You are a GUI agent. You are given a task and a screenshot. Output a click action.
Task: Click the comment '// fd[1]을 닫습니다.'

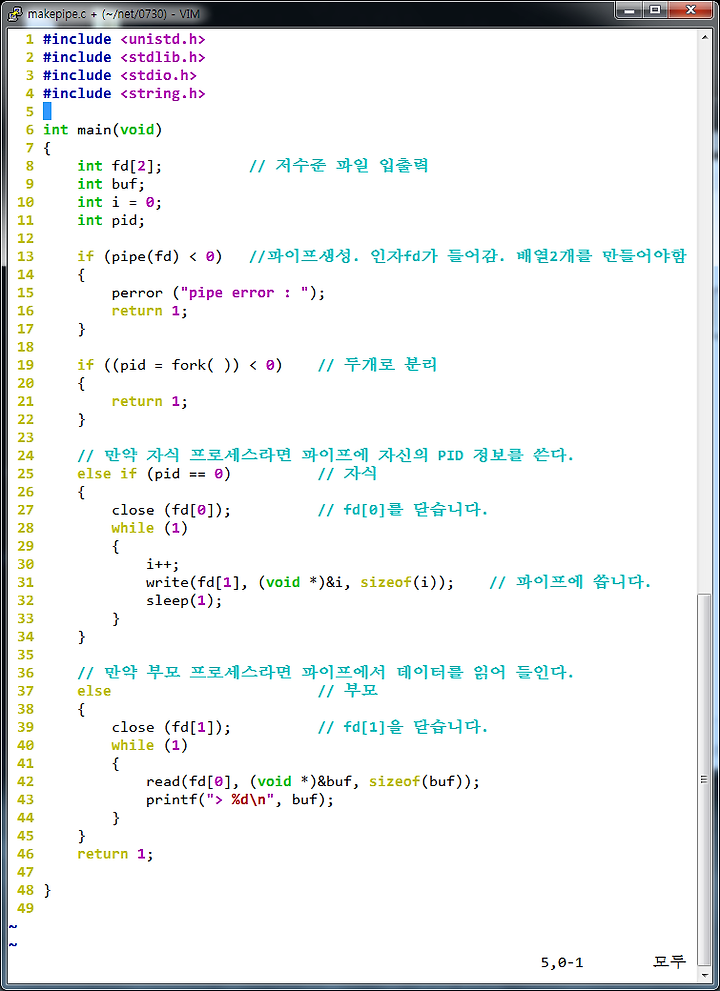pos(403,727)
